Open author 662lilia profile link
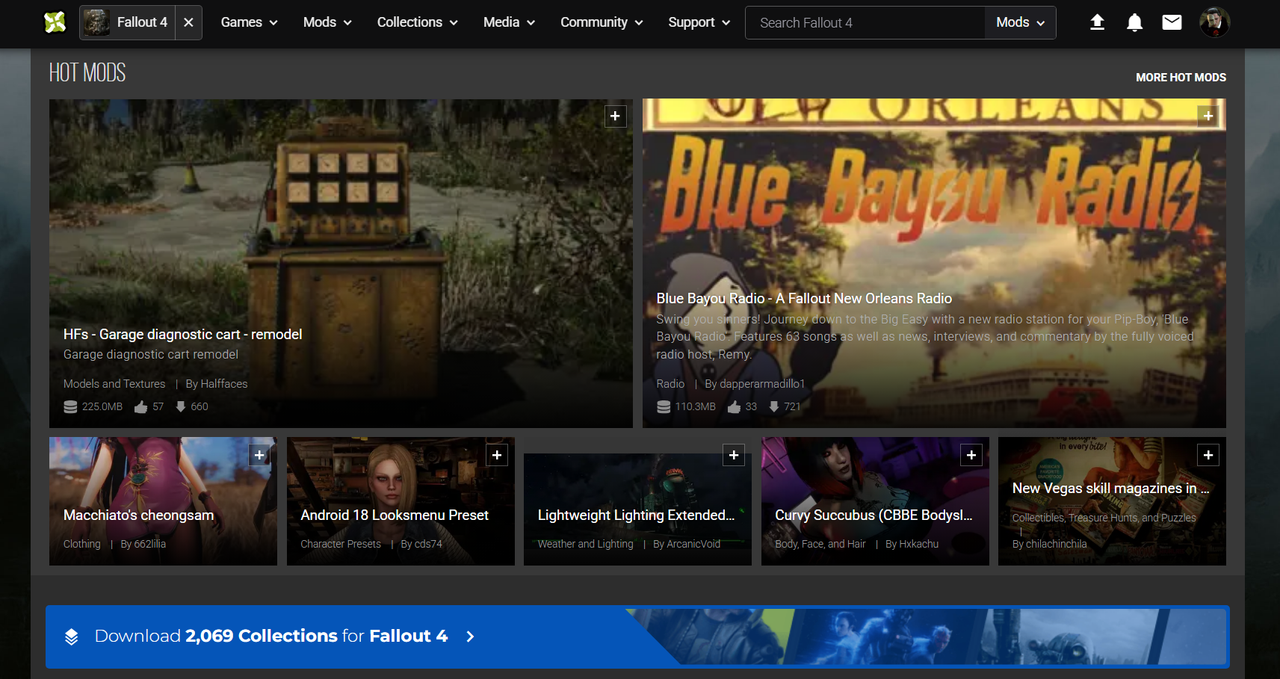The height and width of the screenshot is (679, 1280). 149,544
